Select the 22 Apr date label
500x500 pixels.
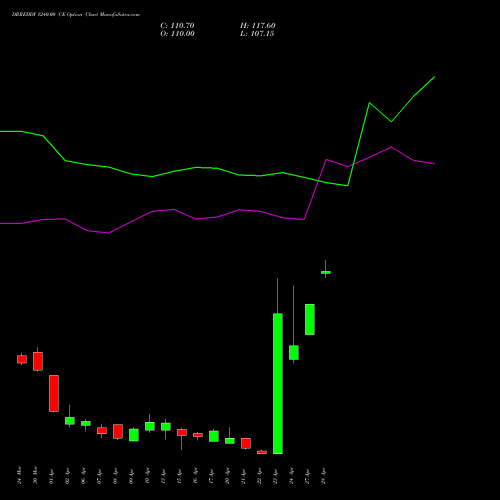click(259, 476)
